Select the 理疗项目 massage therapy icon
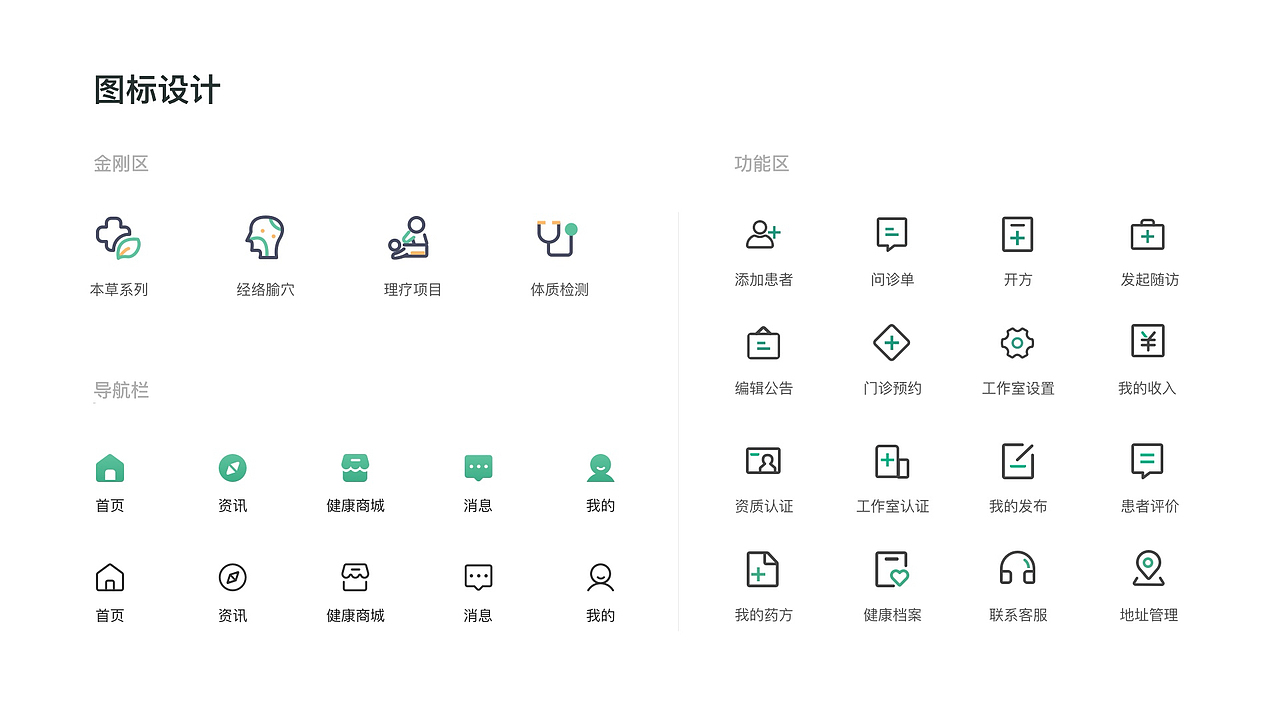Viewport: 1280px width, 720px height. 409,238
